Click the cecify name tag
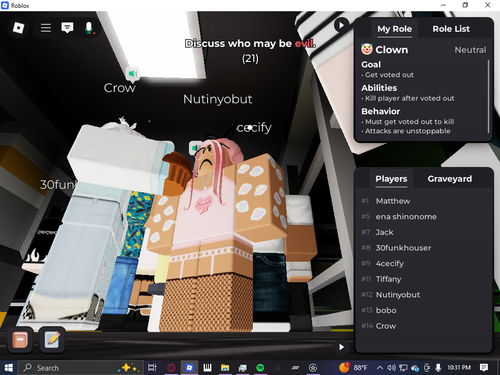This screenshot has width=500, height=375. 254,128
